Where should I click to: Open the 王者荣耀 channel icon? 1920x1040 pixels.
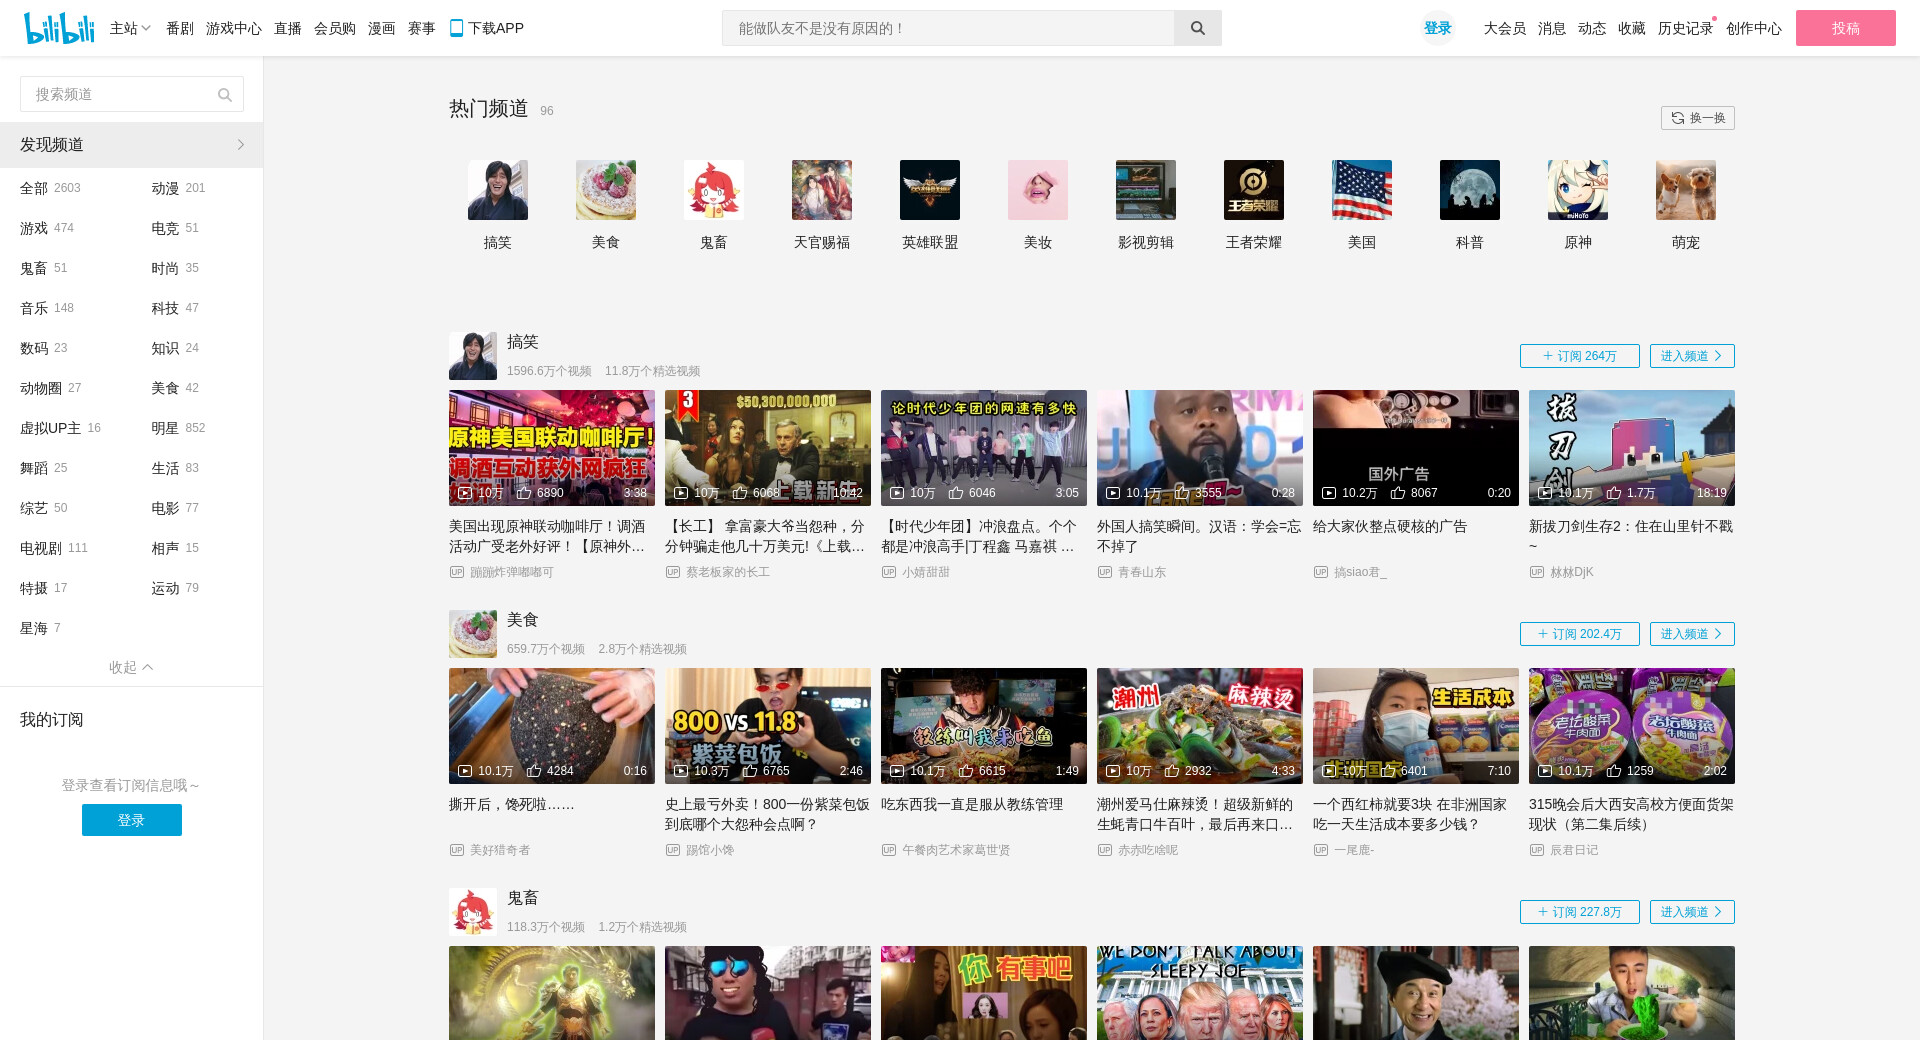point(1253,190)
